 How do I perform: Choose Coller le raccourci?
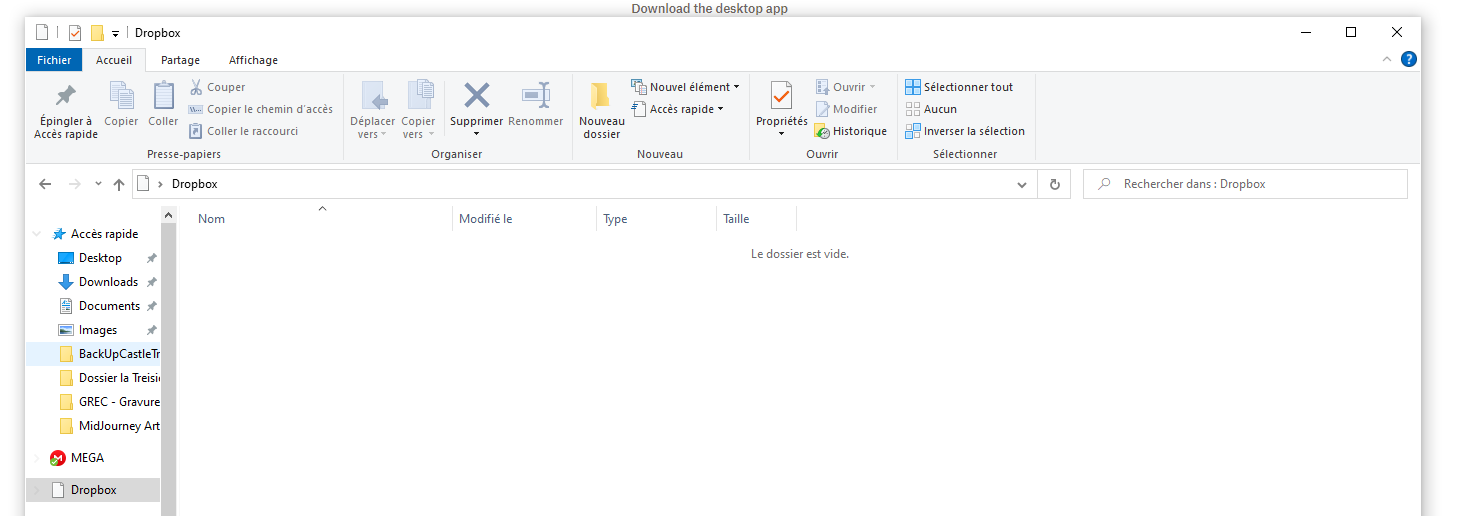click(243, 131)
